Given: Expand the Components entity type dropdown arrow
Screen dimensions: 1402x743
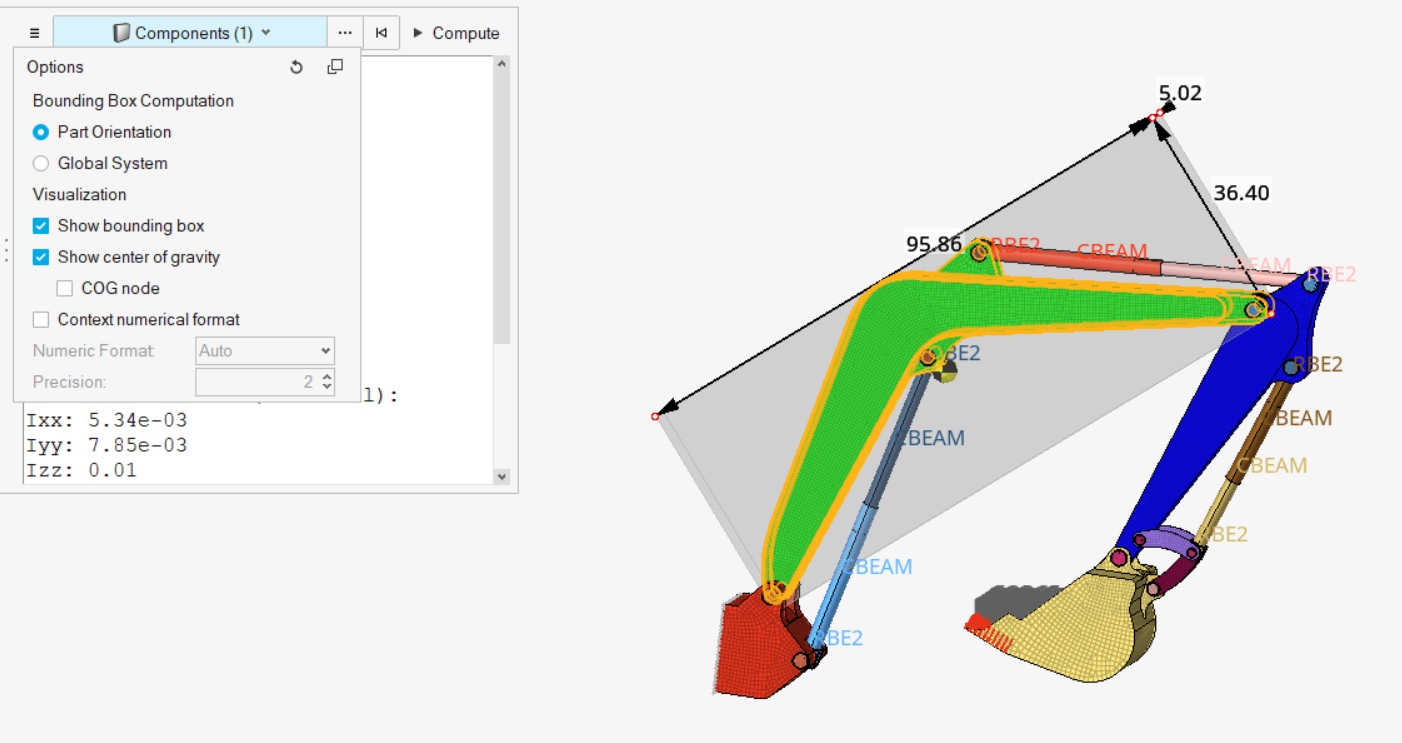Looking at the screenshot, I should coord(266,33).
